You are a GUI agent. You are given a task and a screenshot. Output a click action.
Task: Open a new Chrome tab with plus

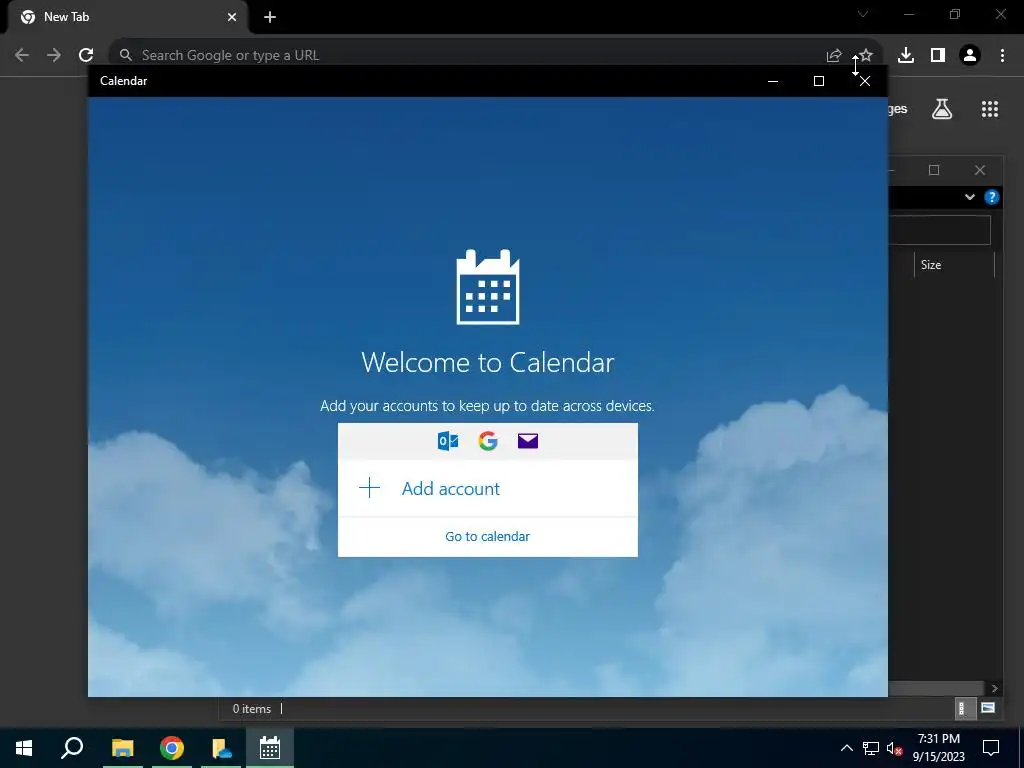(270, 17)
